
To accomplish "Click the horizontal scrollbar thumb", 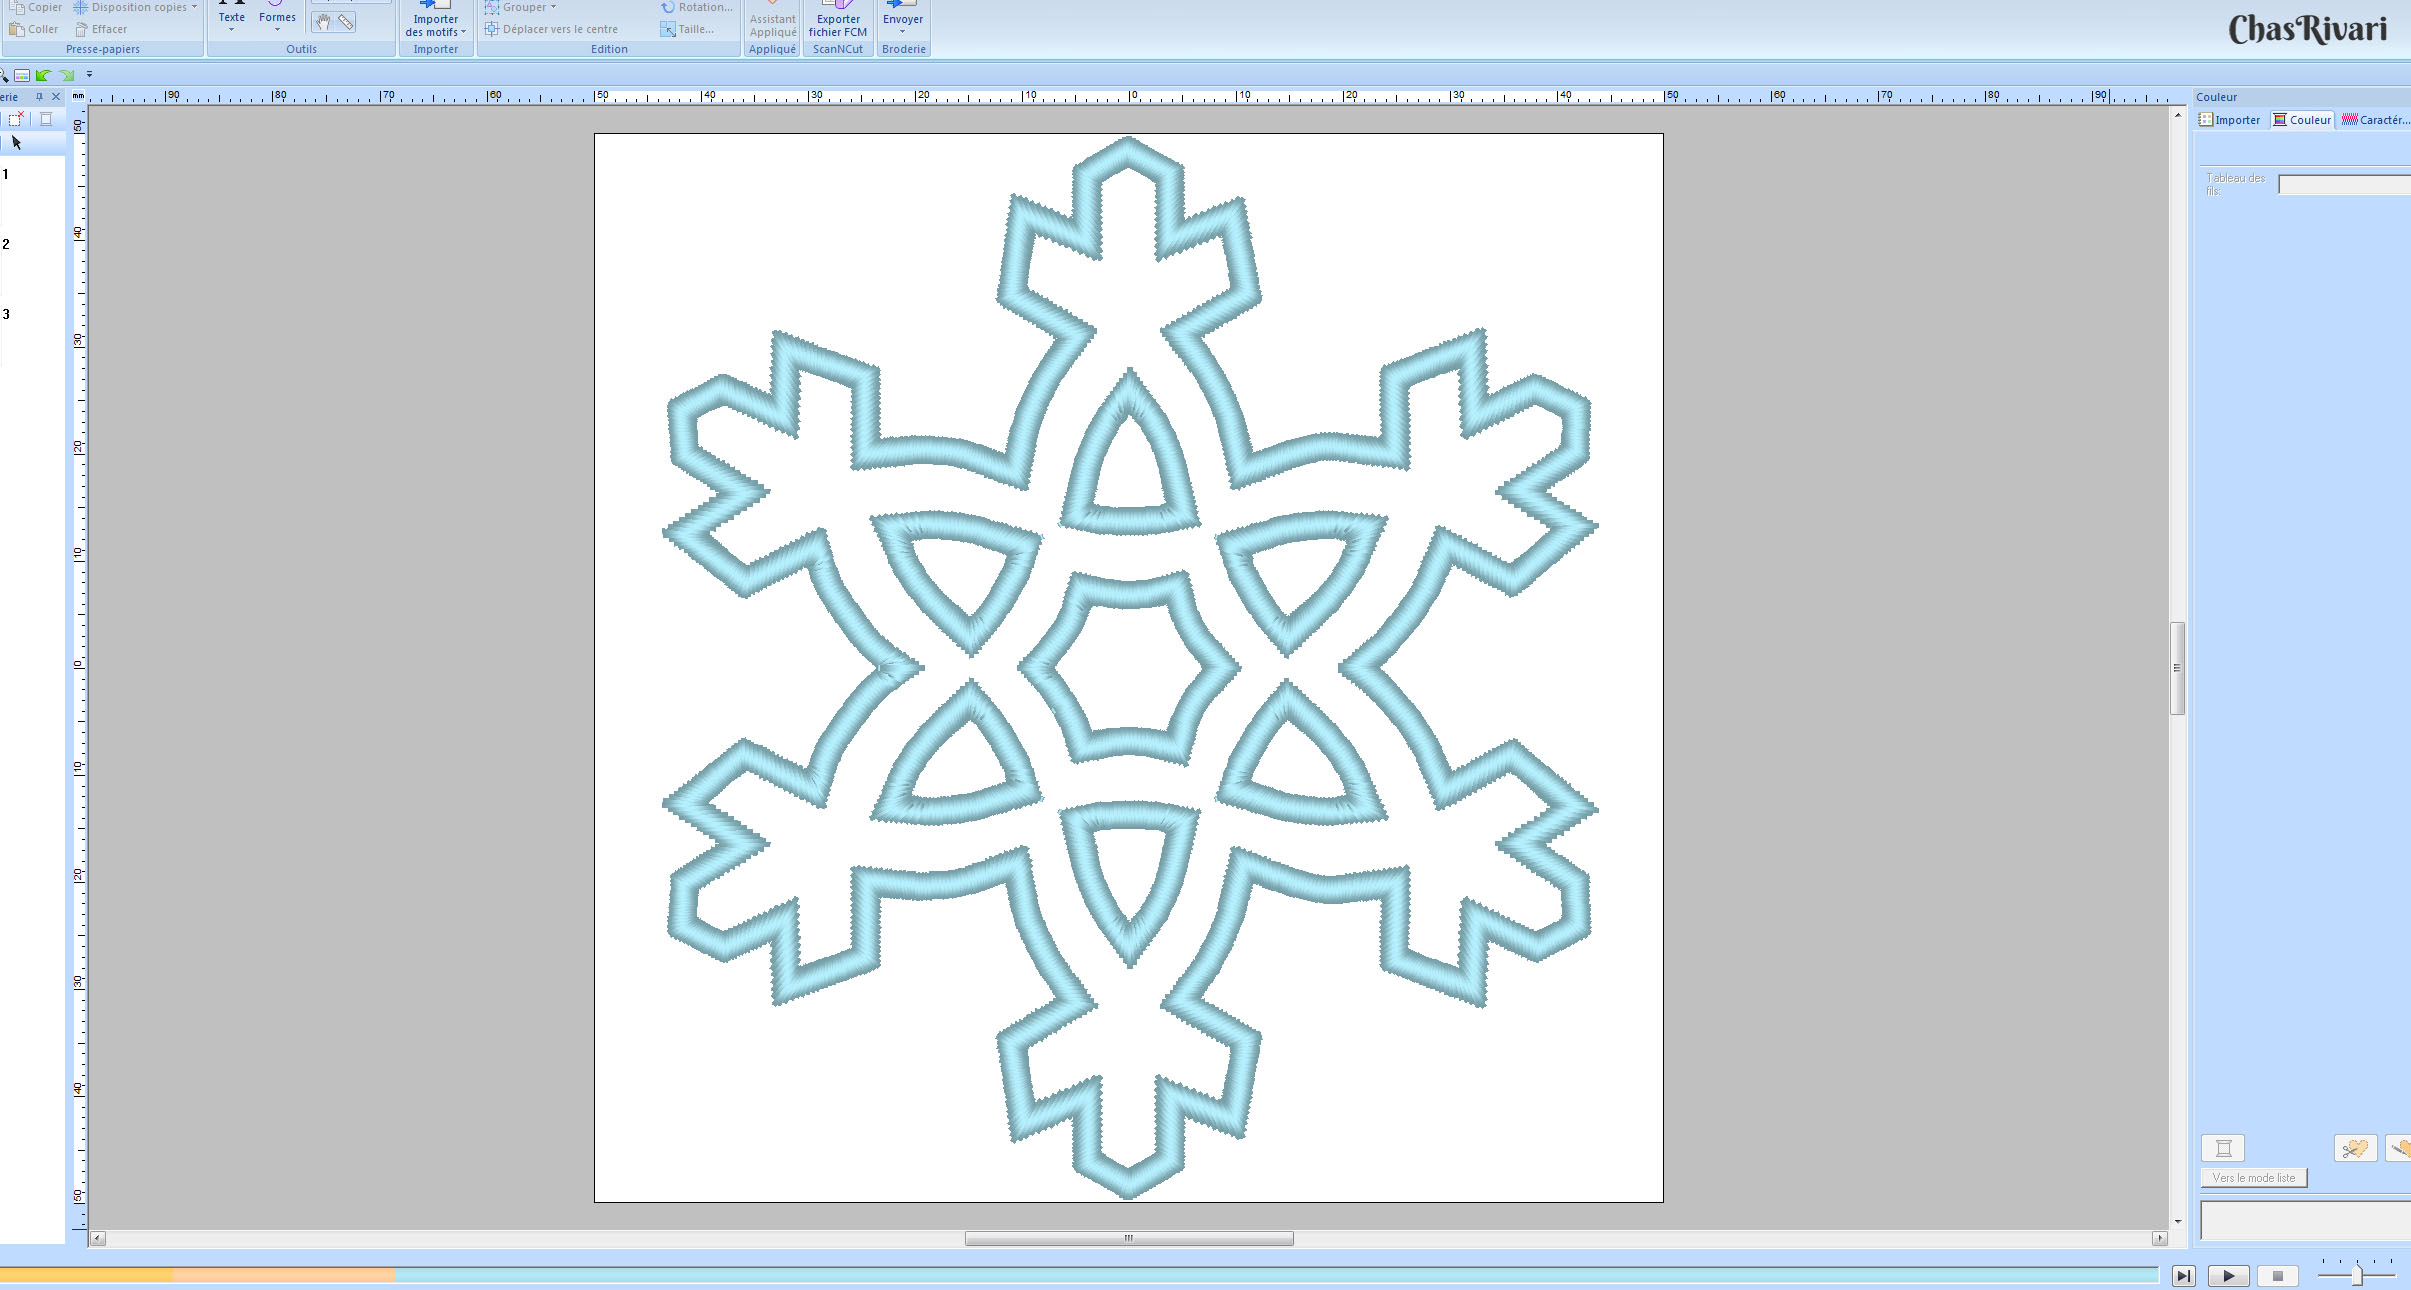I will pos(1129,1238).
